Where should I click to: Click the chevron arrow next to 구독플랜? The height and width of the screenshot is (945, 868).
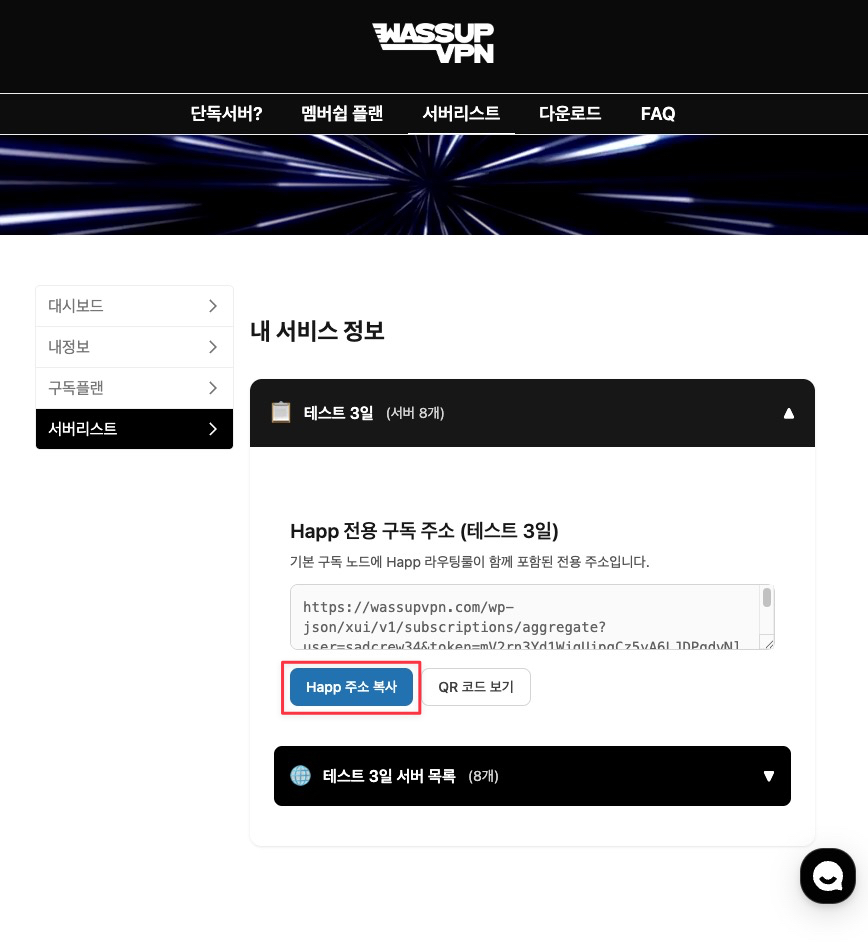[213, 388]
